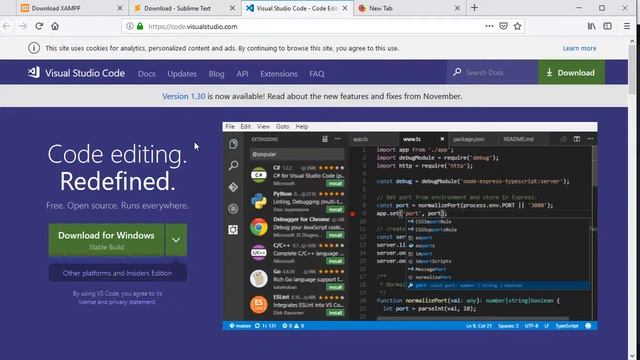This screenshot has height=360, width=640.
Task: Click Other platforms and Insiders Edition button
Action: pyautogui.click(x=118, y=273)
